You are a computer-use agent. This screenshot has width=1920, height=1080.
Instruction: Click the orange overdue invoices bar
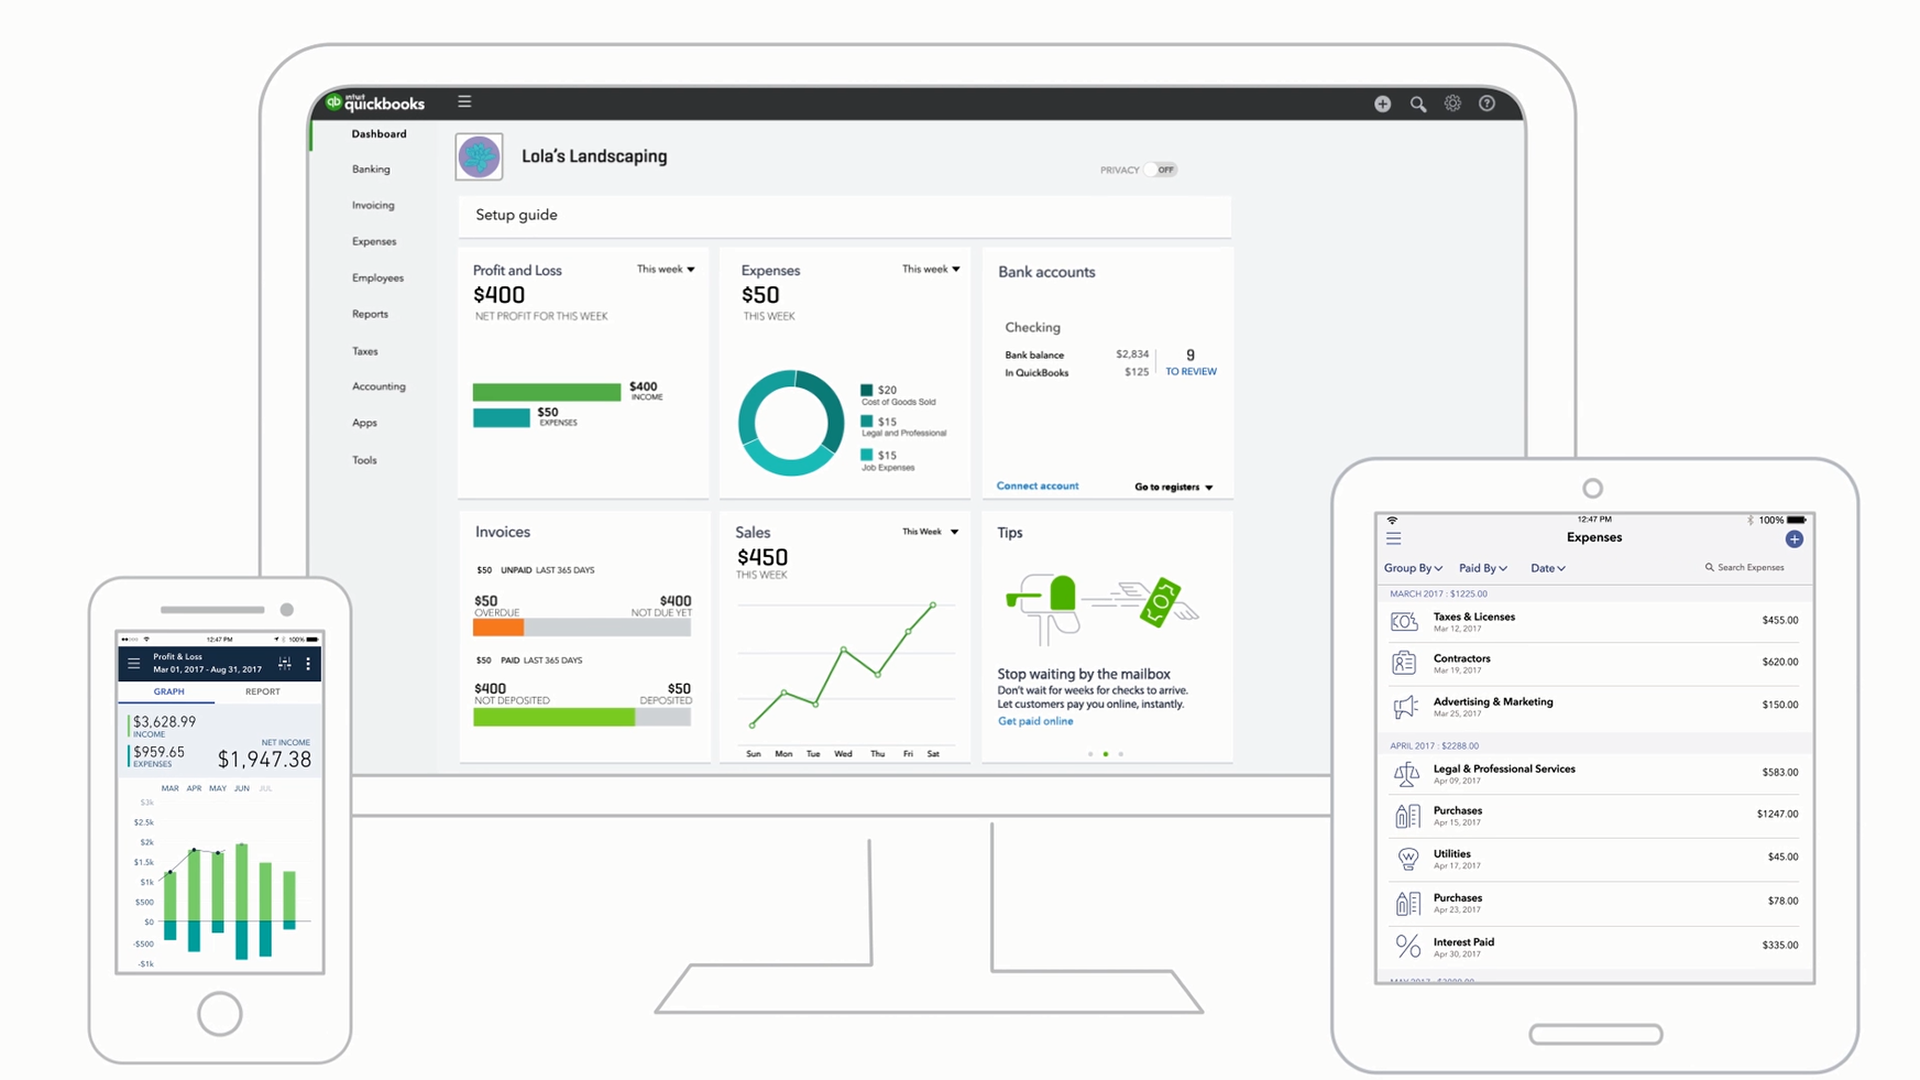click(x=498, y=628)
